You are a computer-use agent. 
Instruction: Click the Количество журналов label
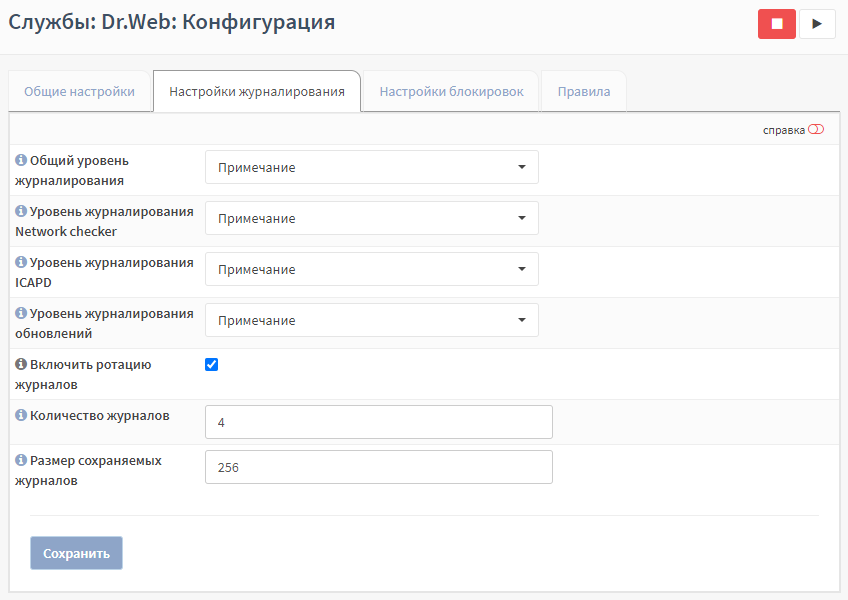pos(100,416)
